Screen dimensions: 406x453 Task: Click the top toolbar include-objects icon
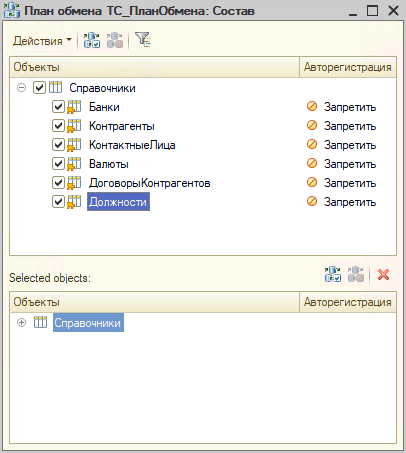click(x=92, y=40)
